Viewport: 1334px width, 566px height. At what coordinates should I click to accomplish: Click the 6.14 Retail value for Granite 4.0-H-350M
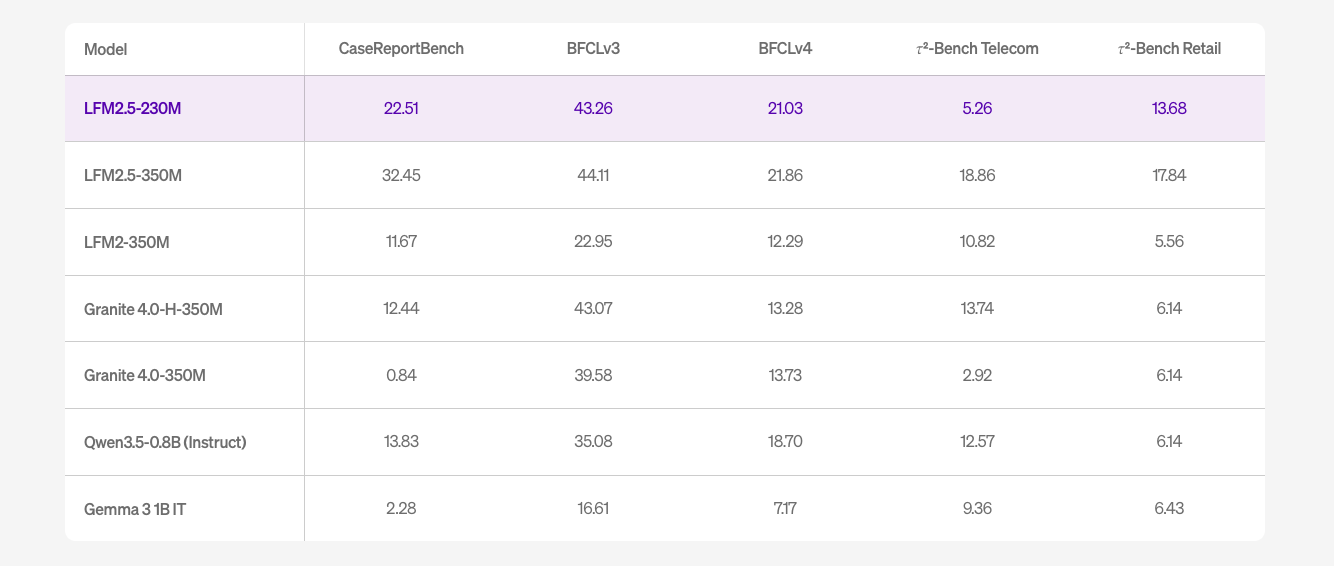[1169, 309]
